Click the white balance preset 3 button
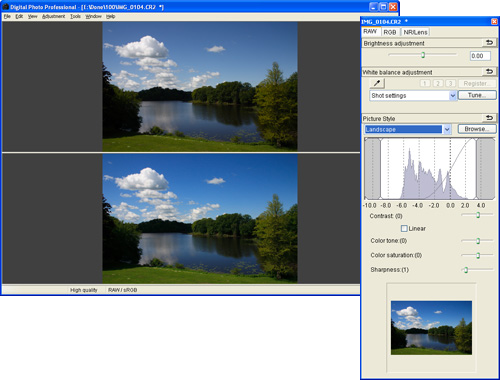The height and width of the screenshot is (380, 500). point(451,83)
